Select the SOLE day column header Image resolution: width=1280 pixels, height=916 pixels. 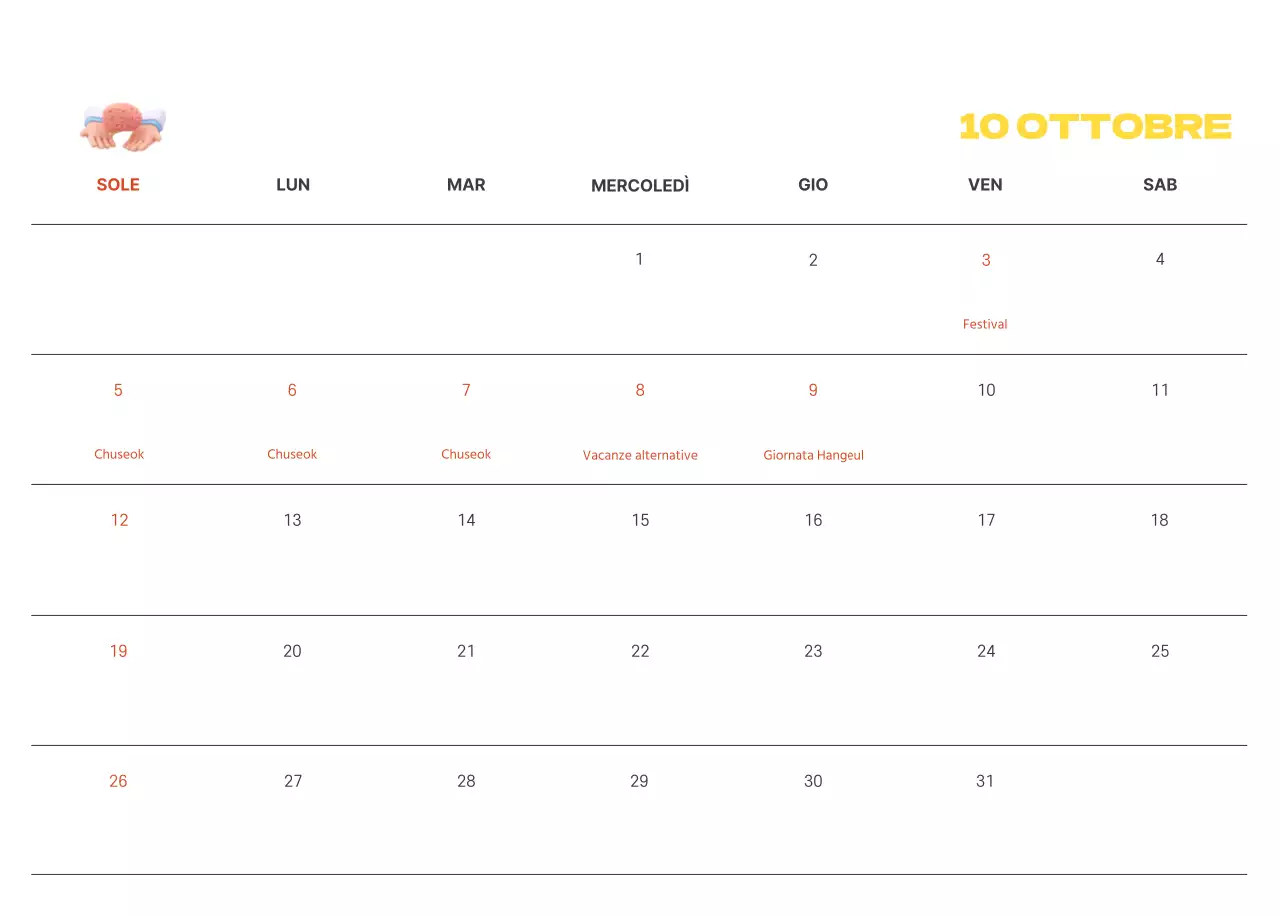pyautogui.click(x=118, y=185)
